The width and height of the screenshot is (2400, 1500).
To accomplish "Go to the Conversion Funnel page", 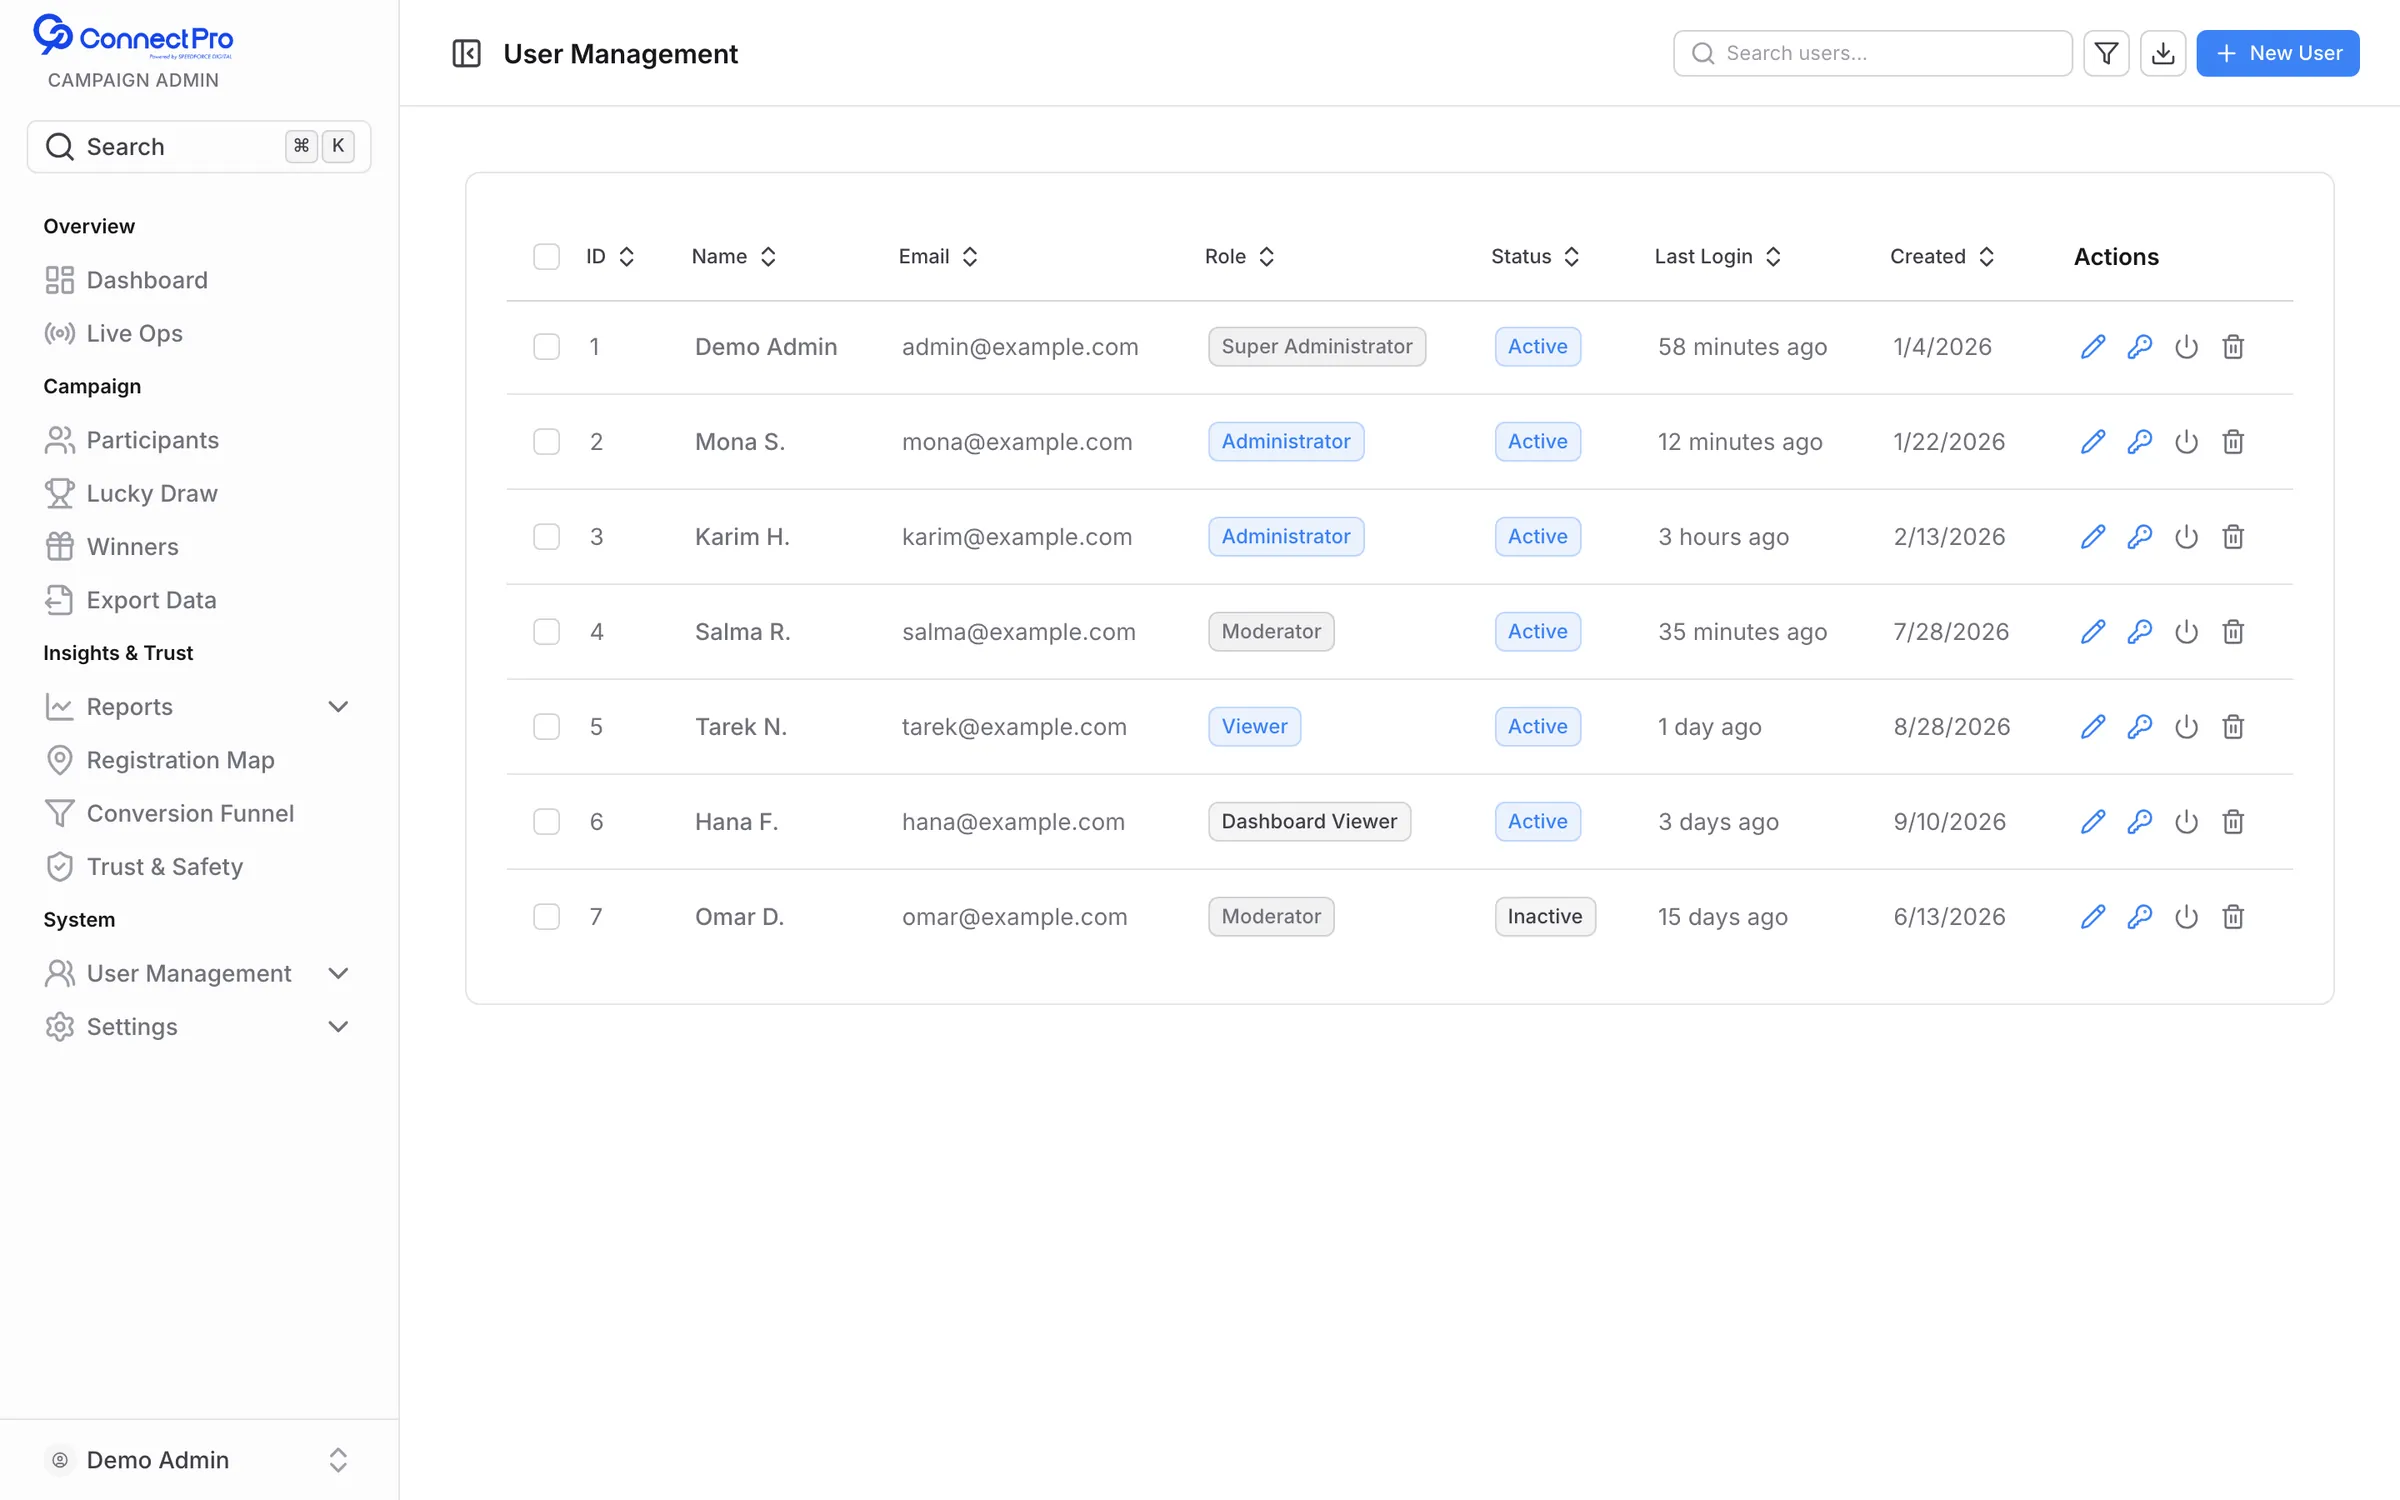I will pos(199,814).
